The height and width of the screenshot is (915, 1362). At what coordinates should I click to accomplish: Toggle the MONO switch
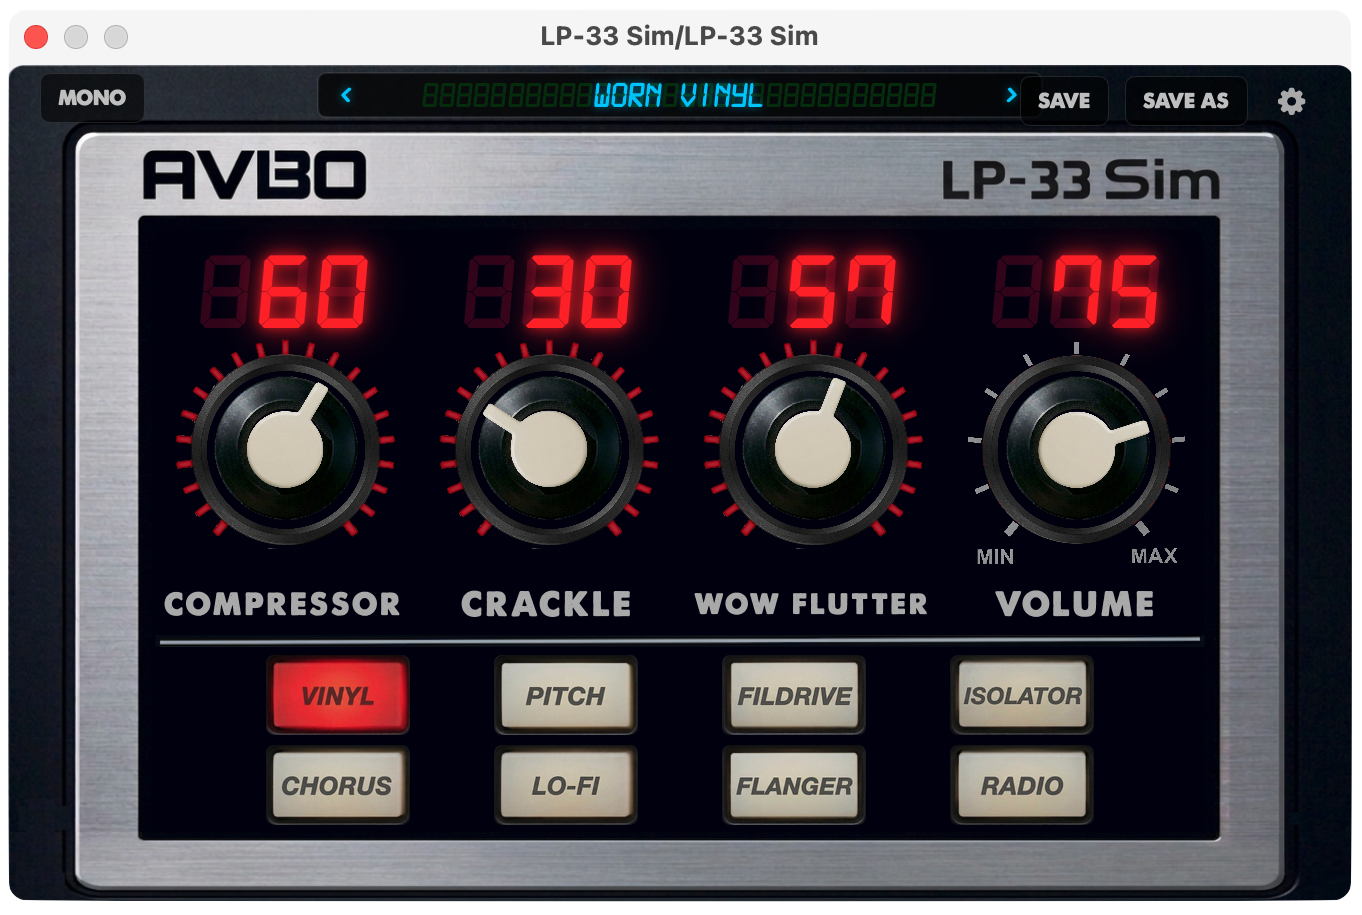(x=92, y=98)
